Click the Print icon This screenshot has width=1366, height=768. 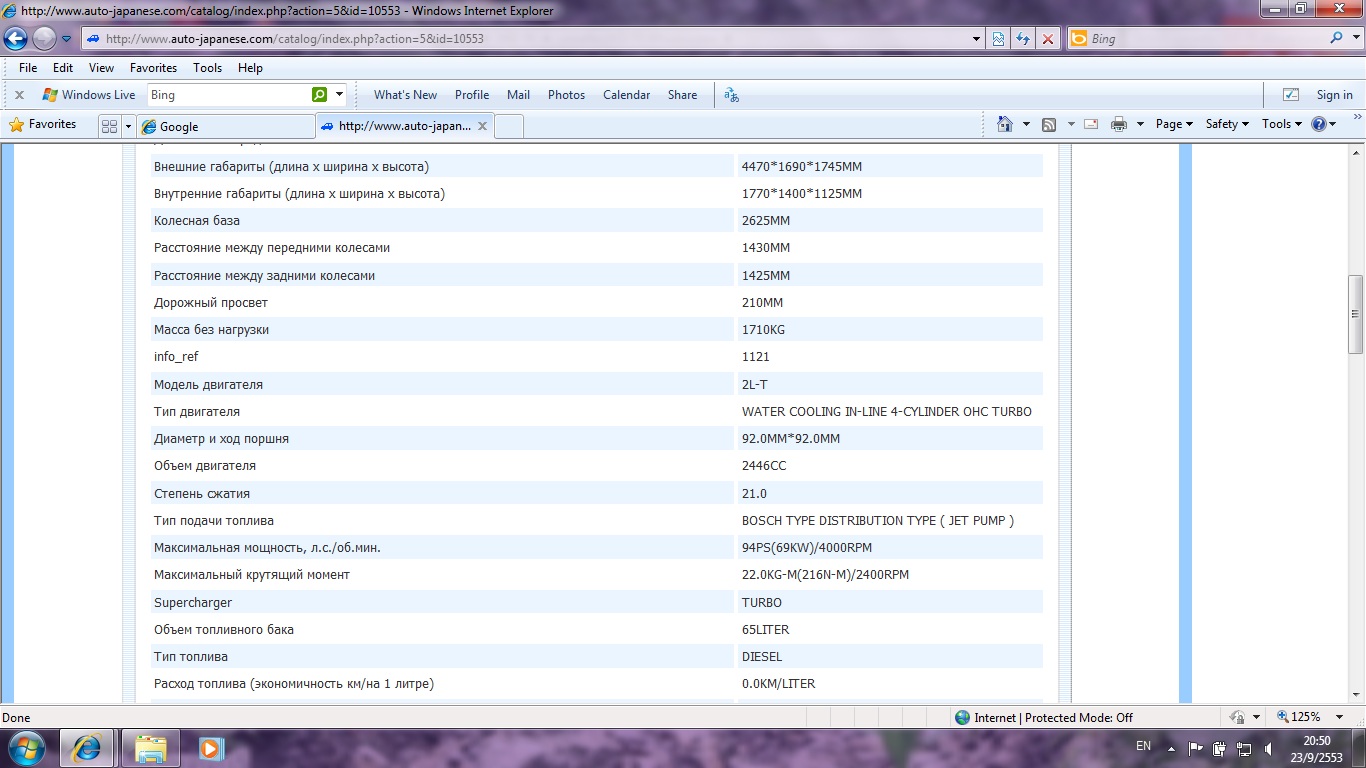point(1118,124)
